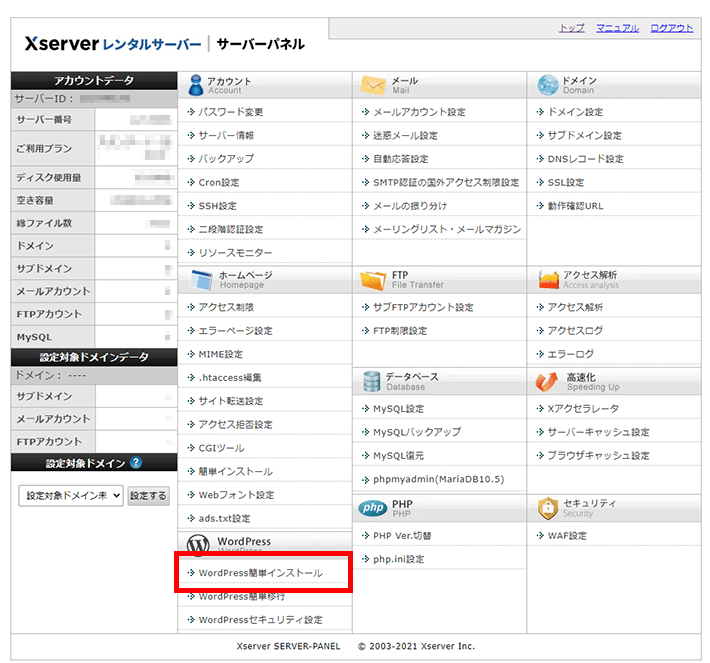The height and width of the screenshot is (663, 710).
Task: Open CGIツール
Action: pyautogui.click(x=221, y=448)
